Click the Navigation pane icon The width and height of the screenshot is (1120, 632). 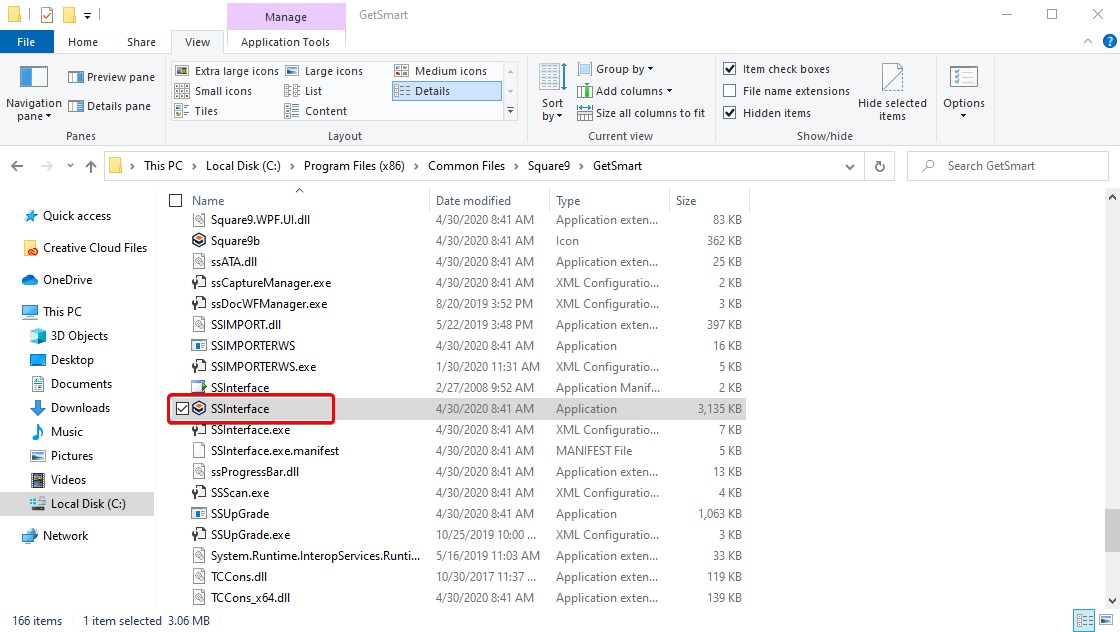coord(34,79)
